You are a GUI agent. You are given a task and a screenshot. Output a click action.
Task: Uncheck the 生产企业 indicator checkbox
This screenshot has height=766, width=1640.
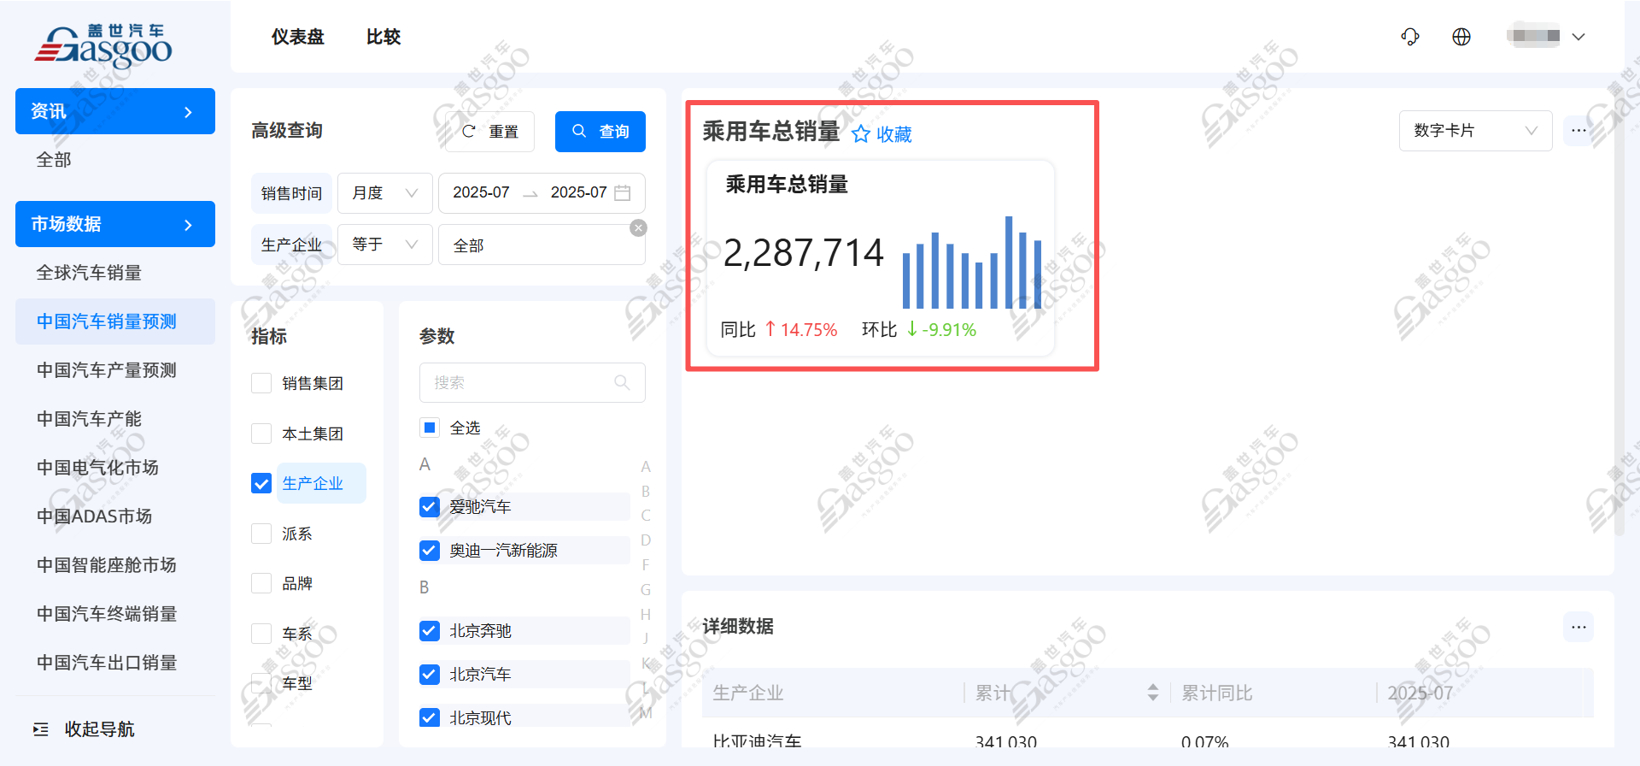tap(262, 483)
